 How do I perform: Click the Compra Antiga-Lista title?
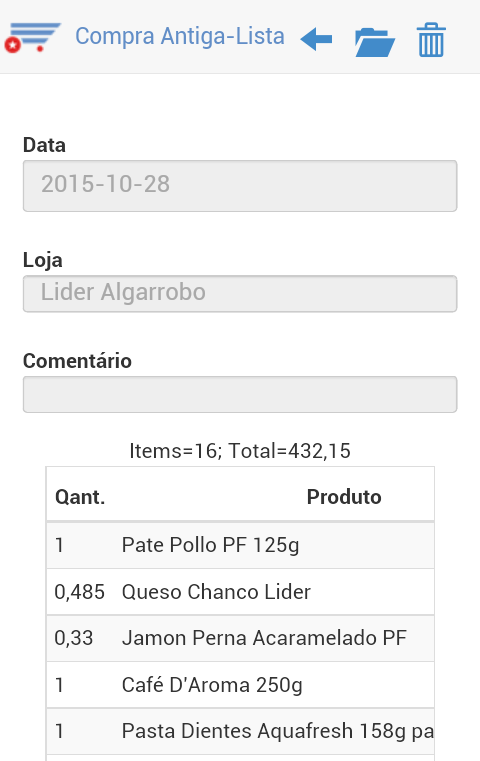pyautogui.click(x=180, y=36)
